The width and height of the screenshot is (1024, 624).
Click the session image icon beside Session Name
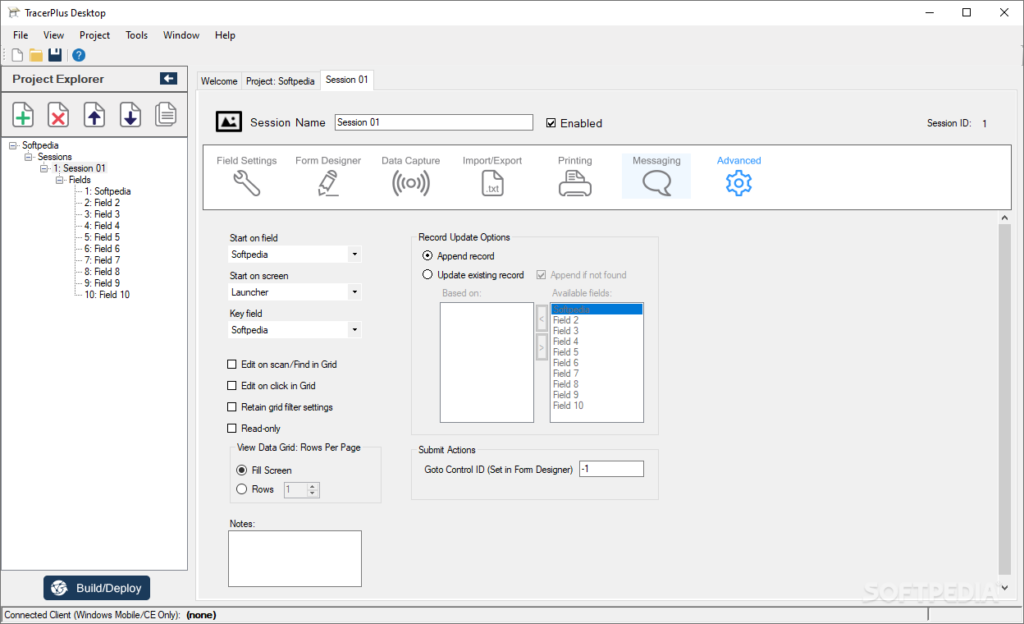[x=229, y=121]
